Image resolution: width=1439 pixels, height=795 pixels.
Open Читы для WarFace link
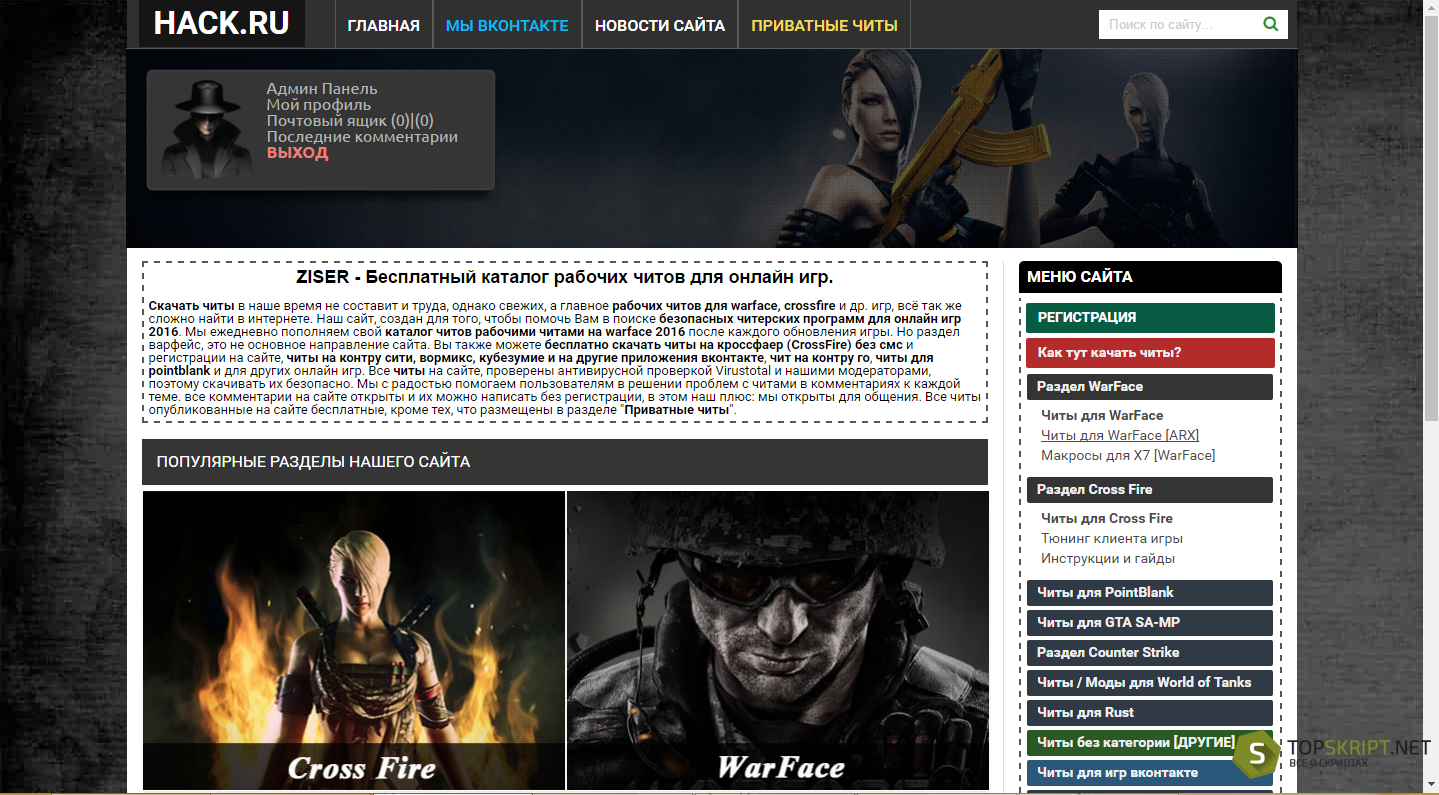(x=1102, y=415)
